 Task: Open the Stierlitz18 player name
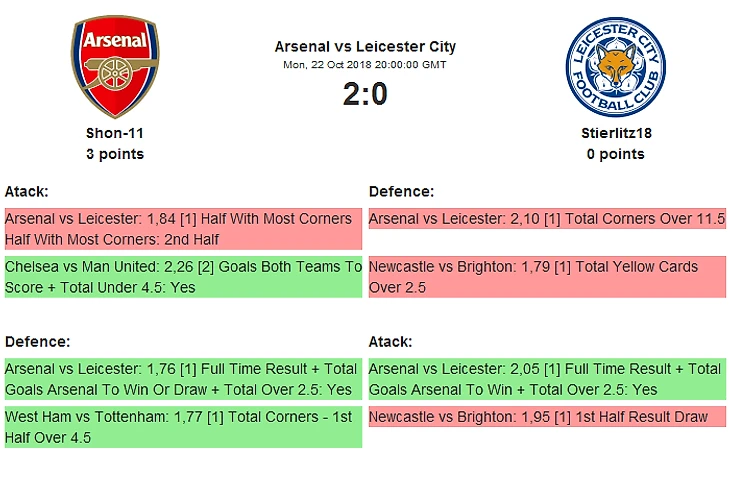[615, 132]
